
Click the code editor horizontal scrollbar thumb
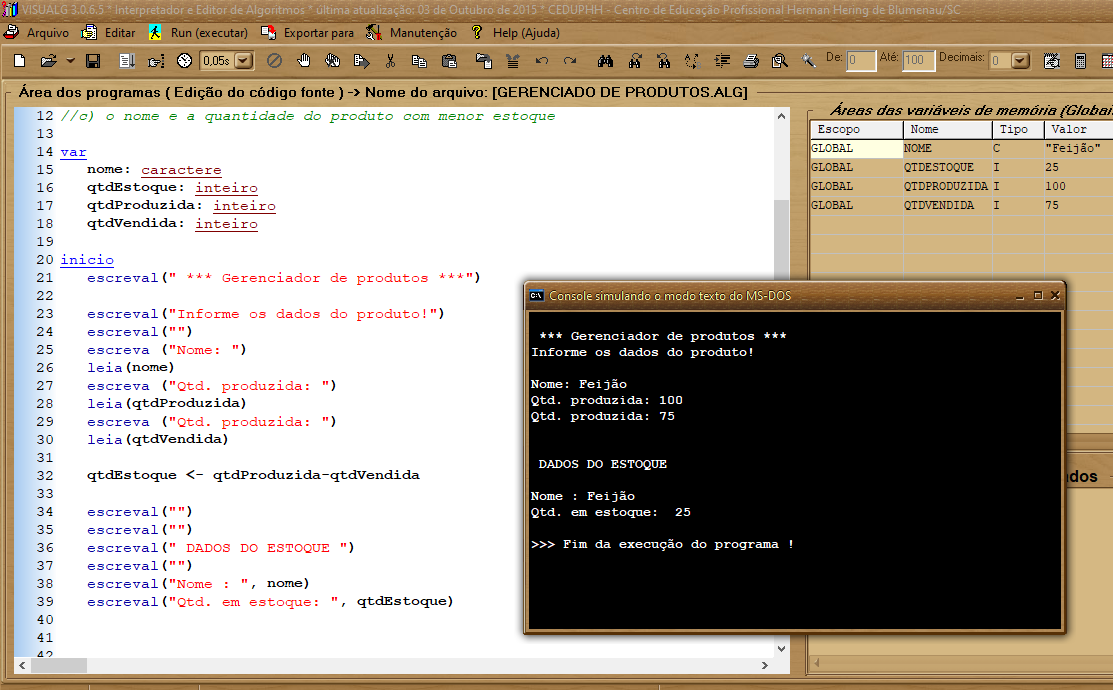click(x=59, y=665)
